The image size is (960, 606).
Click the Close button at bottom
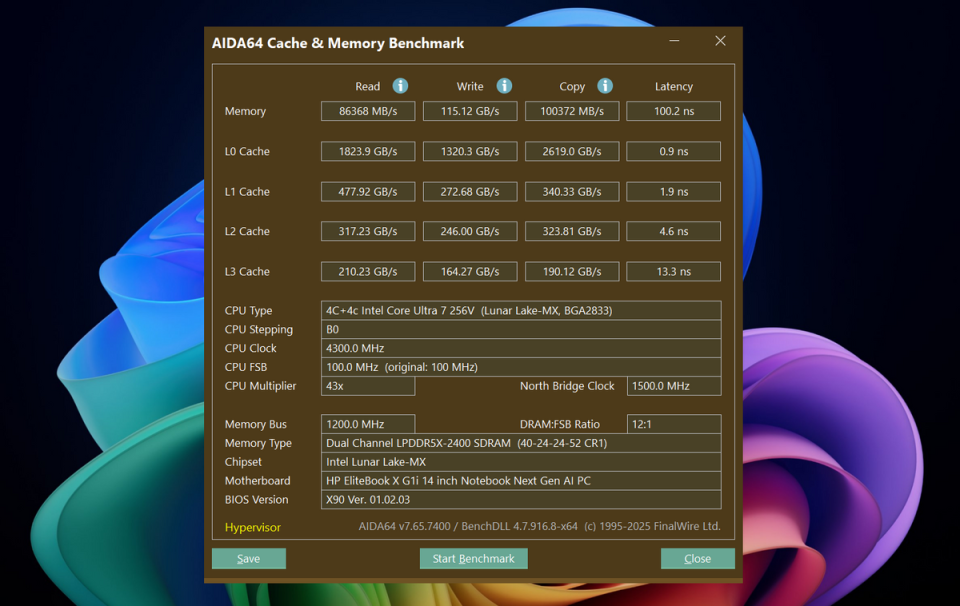(697, 558)
